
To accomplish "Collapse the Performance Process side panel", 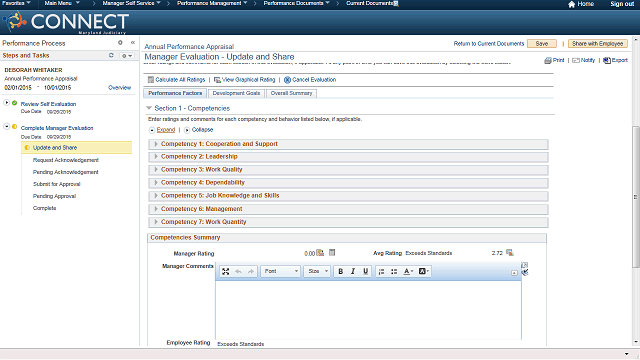I will 133,42.
